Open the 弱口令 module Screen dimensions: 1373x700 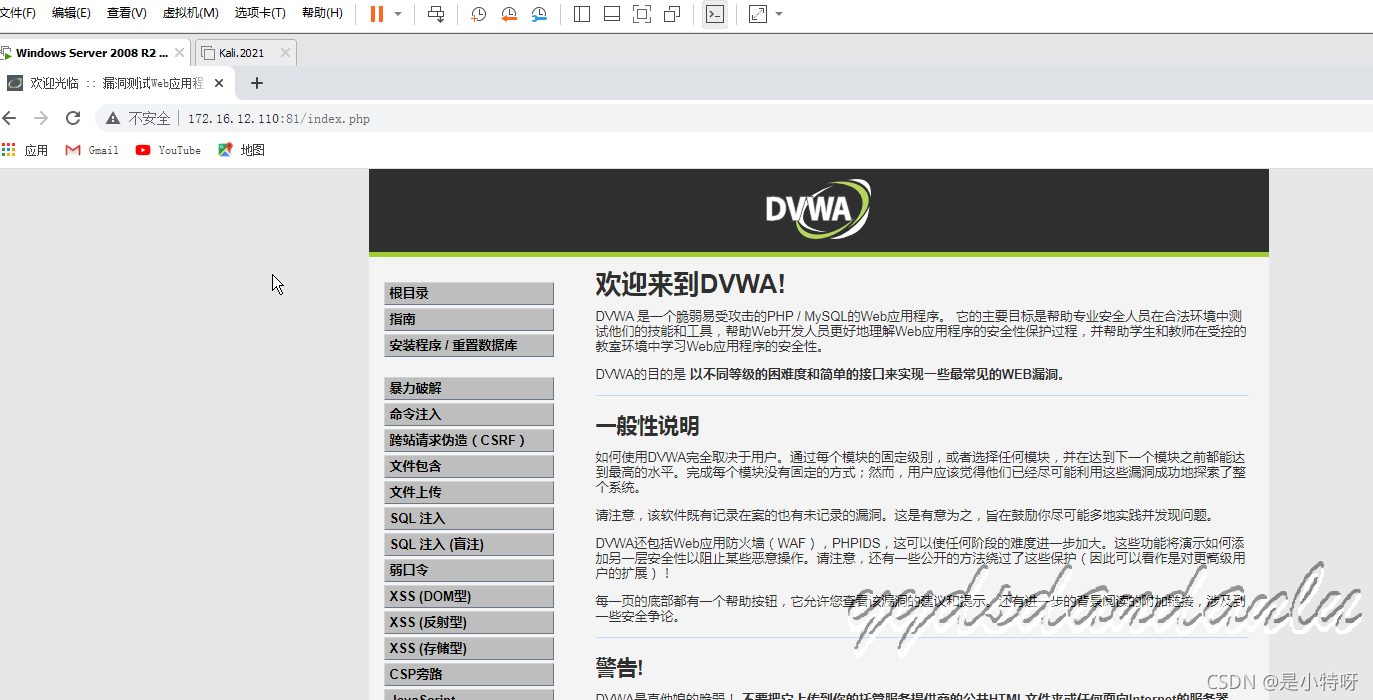pyautogui.click(x=469, y=570)
